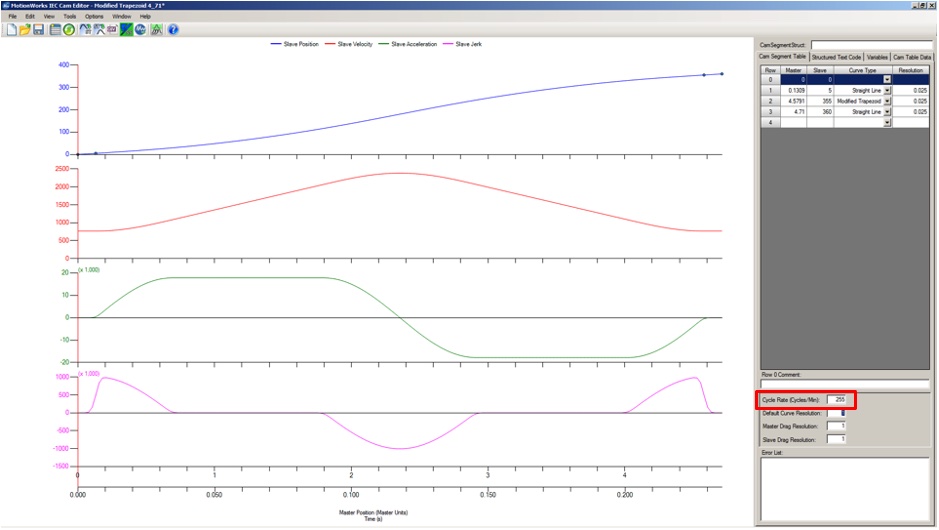The width and height of the screenshot is (939, 530).
Task: Switch to the Cam Segment Table tab
Action: click(x=783, y=57)
